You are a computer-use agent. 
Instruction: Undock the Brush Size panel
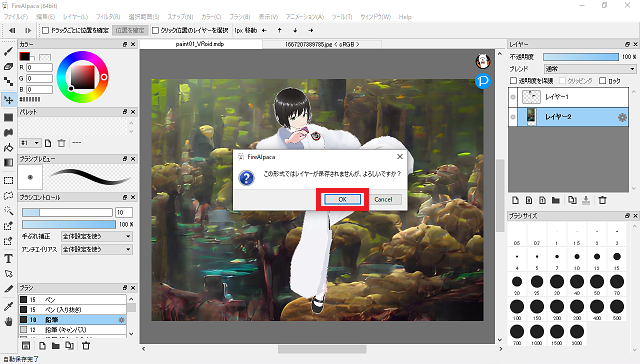tap(627, 215)
